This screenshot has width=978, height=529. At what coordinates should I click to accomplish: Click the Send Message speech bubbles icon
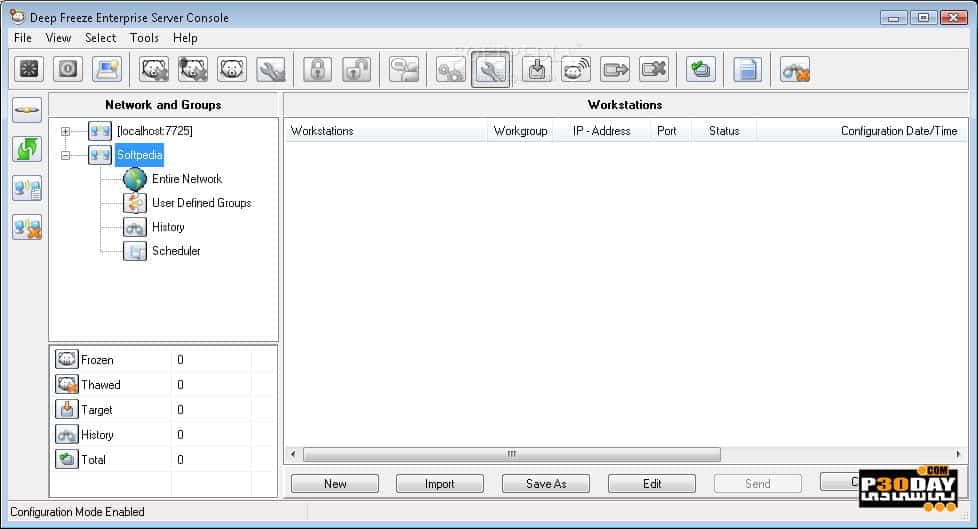tap(404, 69)
